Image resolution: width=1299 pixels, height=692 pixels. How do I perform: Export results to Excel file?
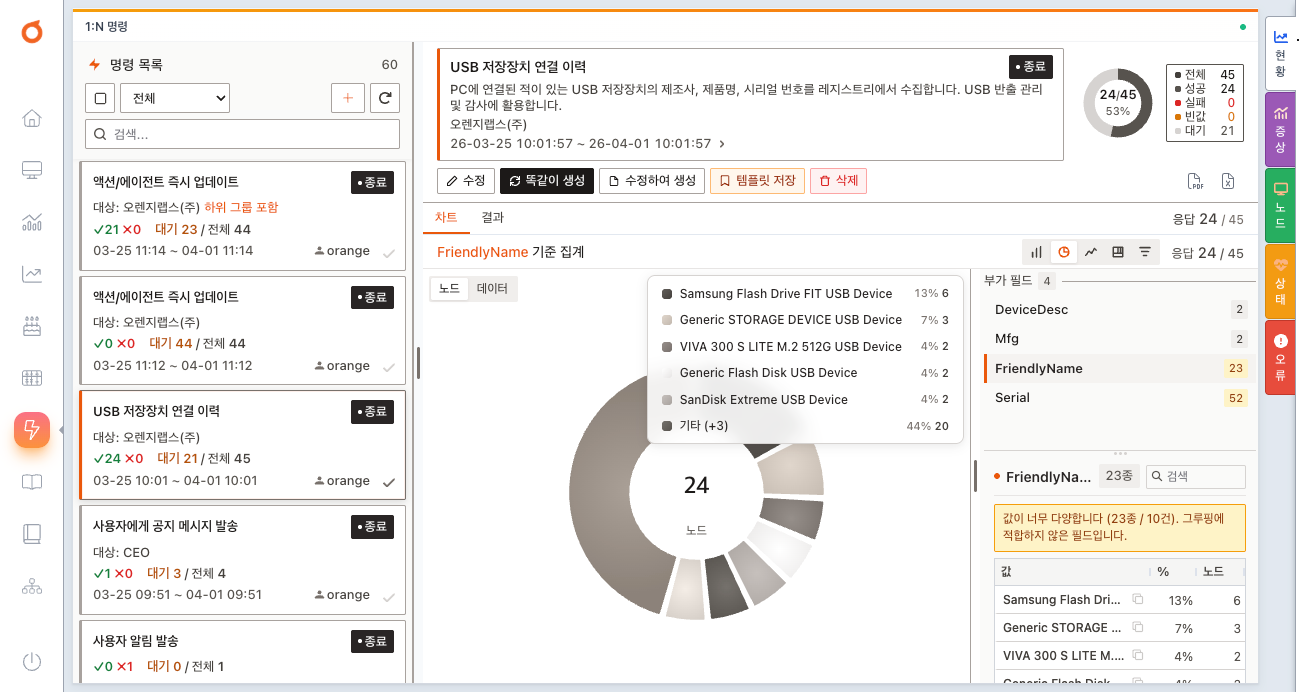point(1228,181)
